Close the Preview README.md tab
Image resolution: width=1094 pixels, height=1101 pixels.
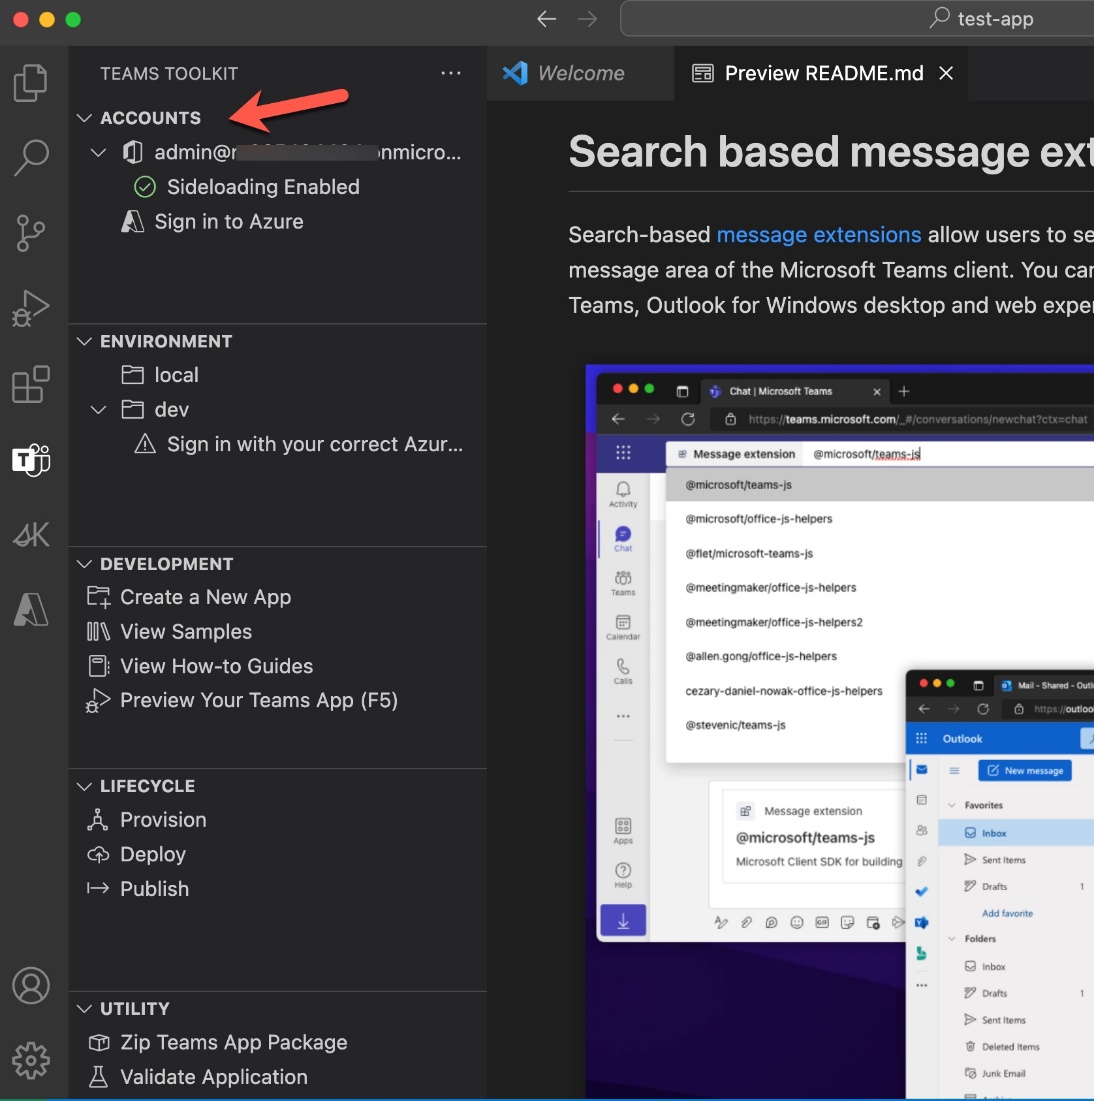pyautogui.click(x=946, y=73)
